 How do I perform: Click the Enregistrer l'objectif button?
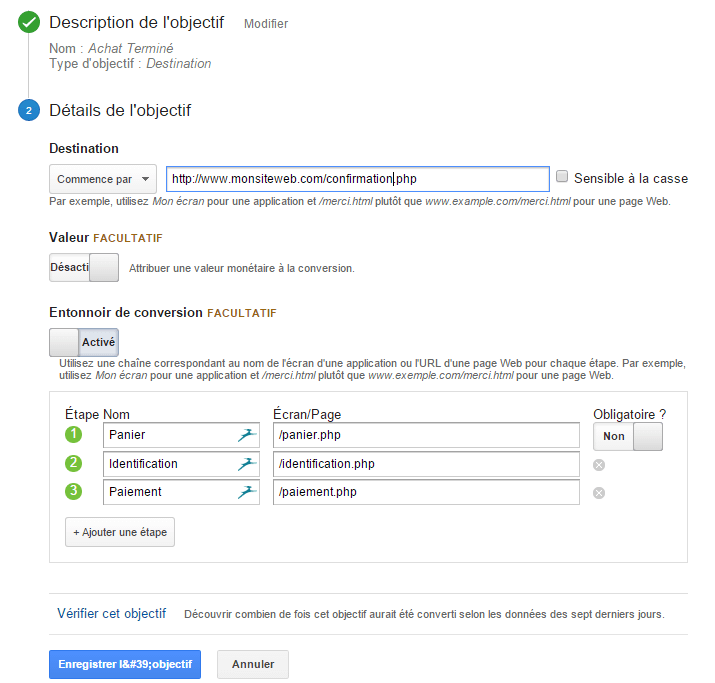pos(125,664)
